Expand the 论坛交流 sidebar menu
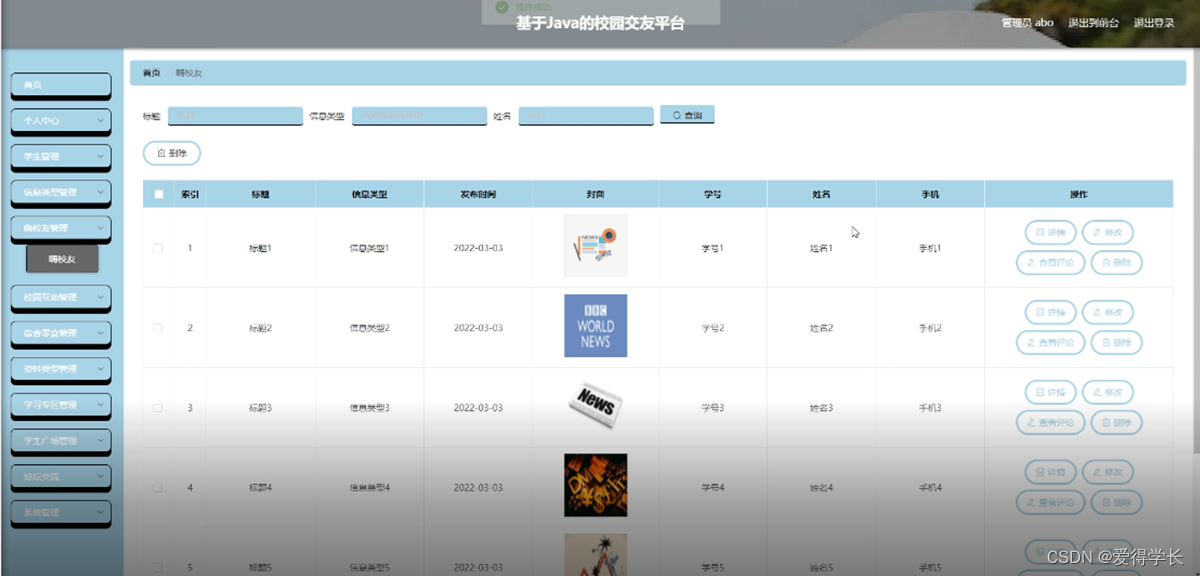 tap(60, 476)
